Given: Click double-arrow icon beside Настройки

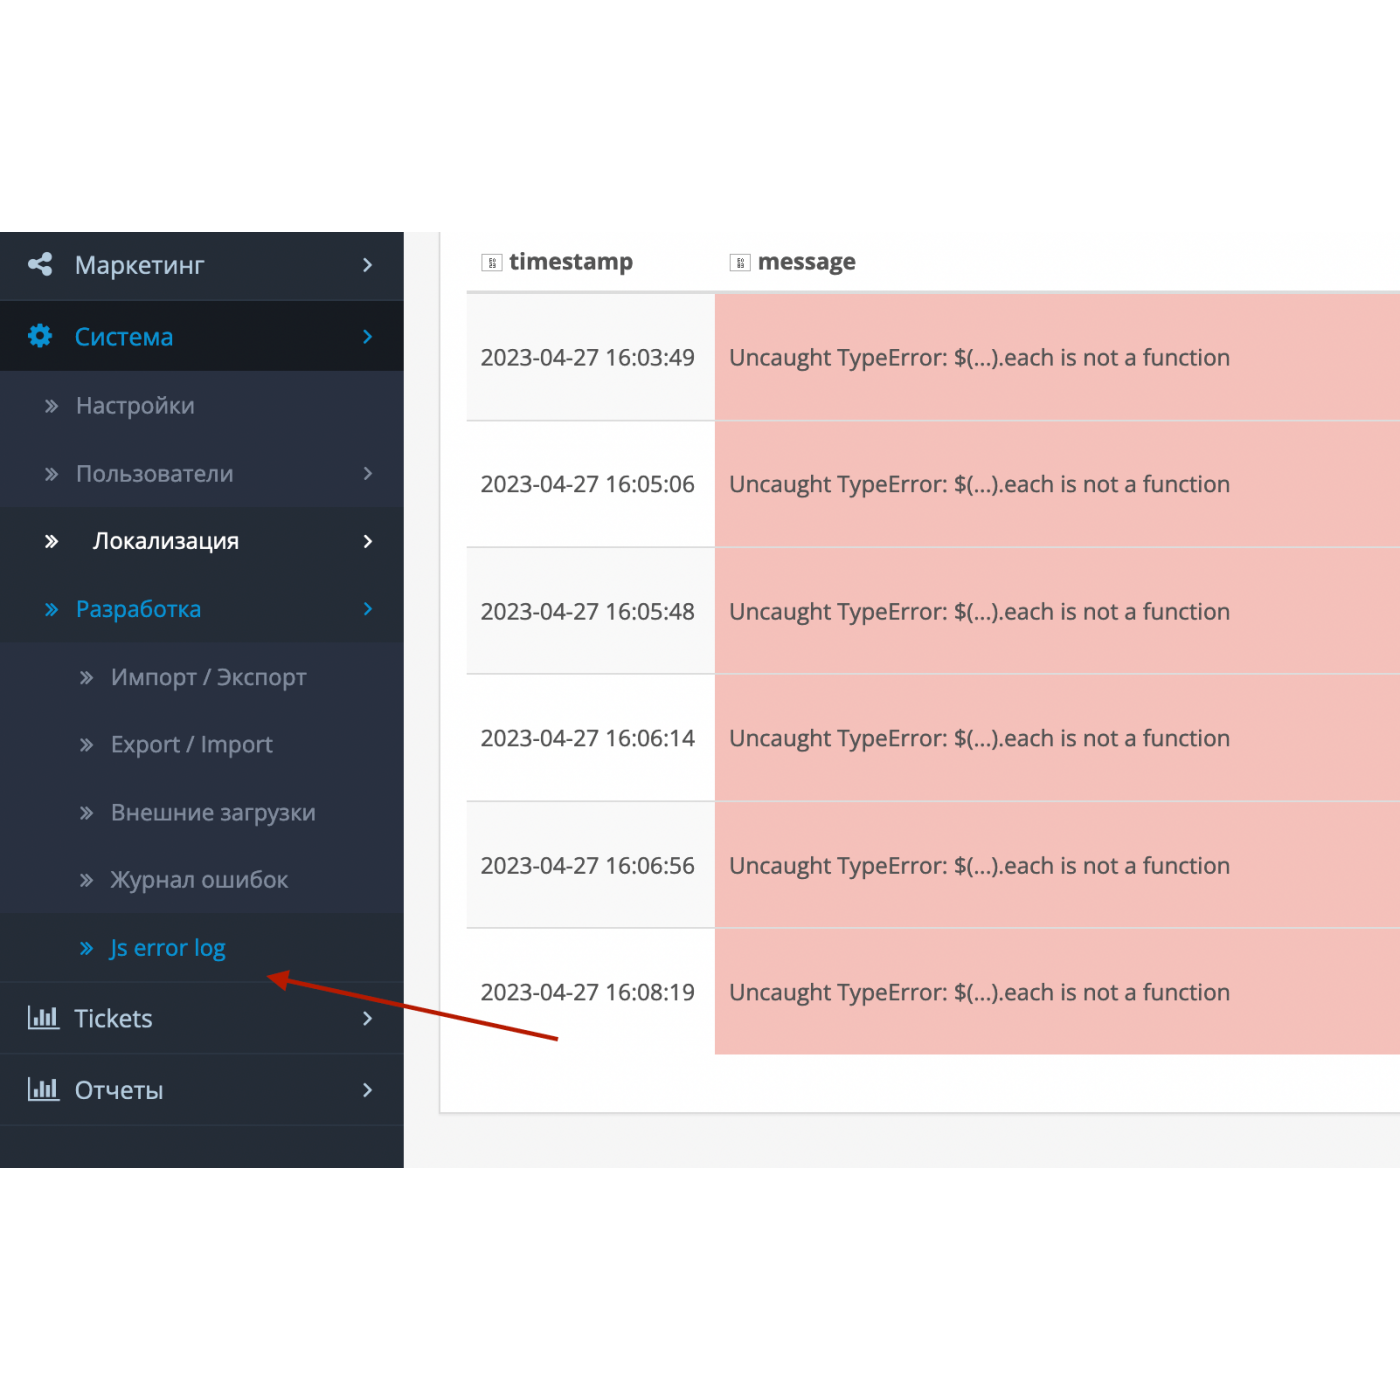Looking at the screenshot, I should tap(52, 406).
